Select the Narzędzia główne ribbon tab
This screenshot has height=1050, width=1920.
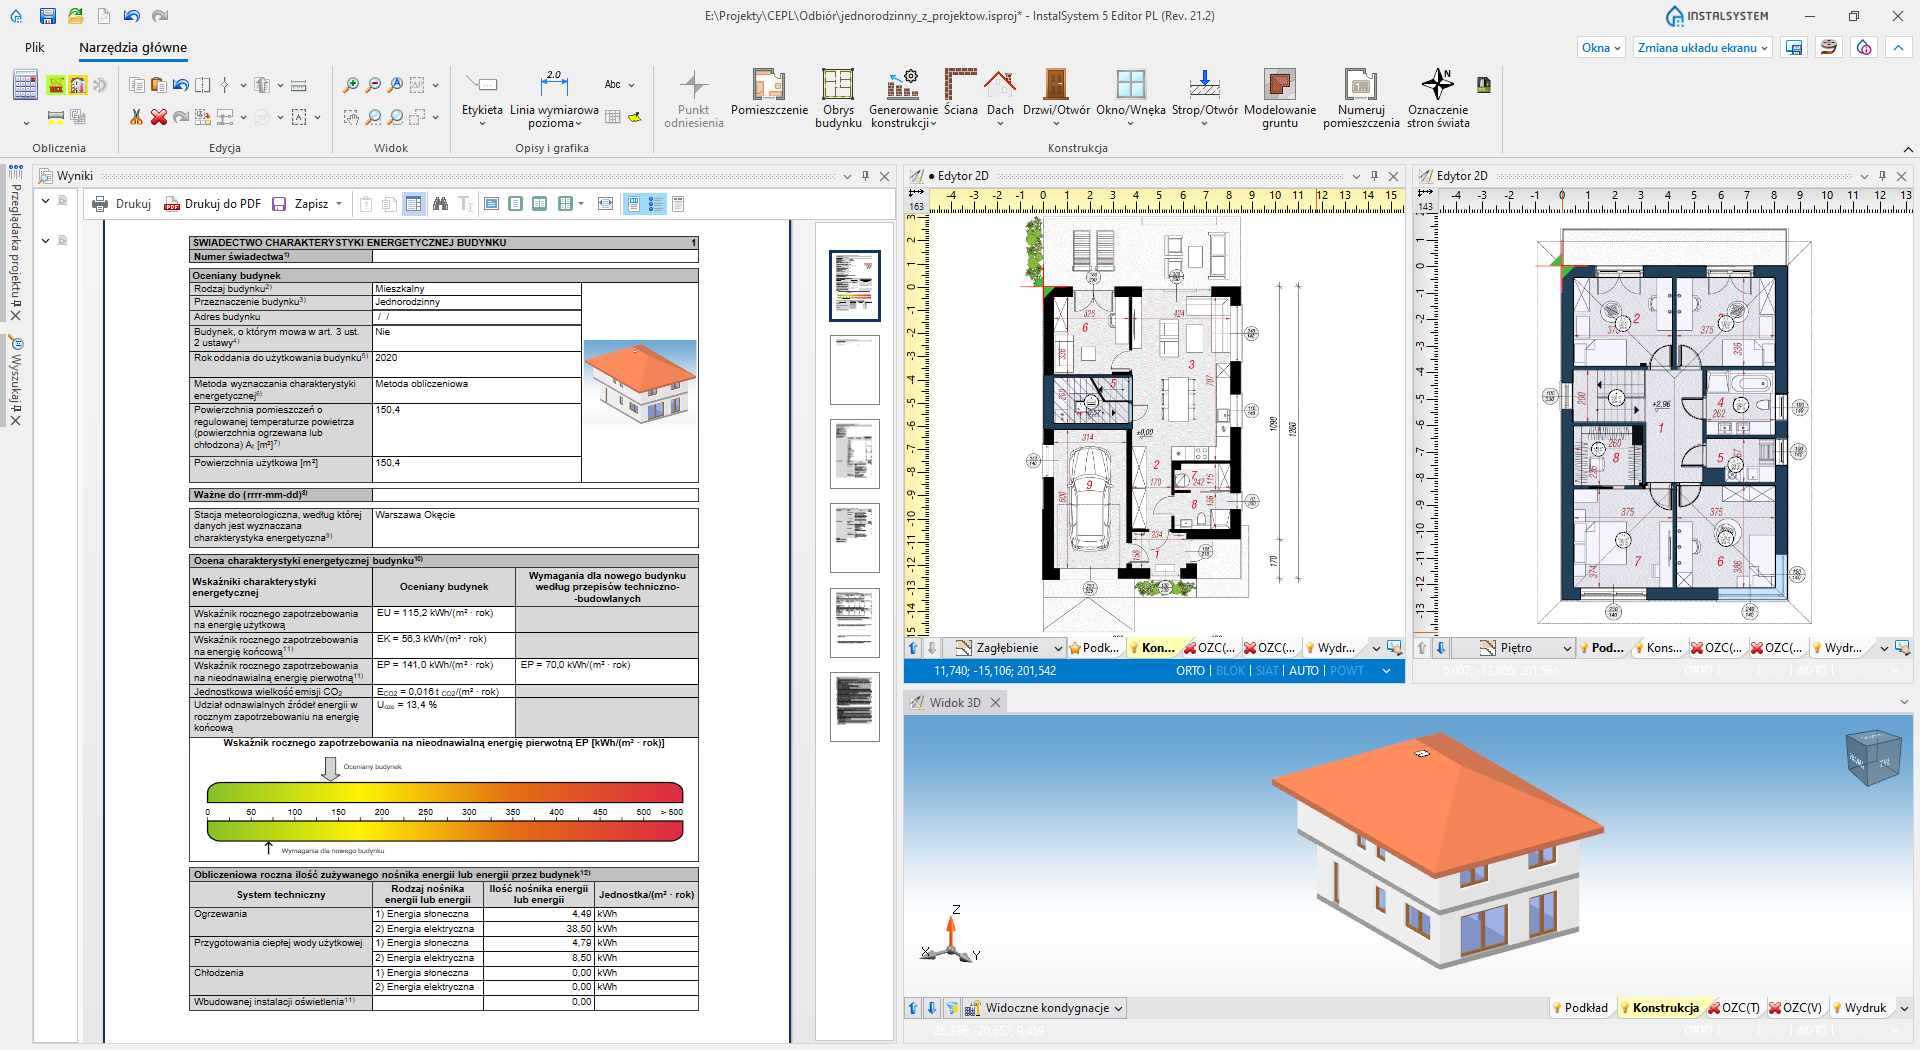133,47
